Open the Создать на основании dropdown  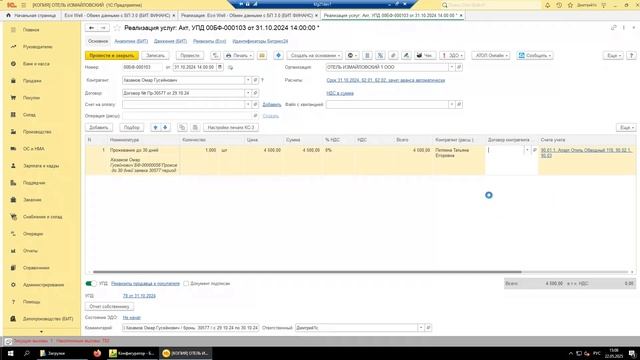click(x=314, y=56)
